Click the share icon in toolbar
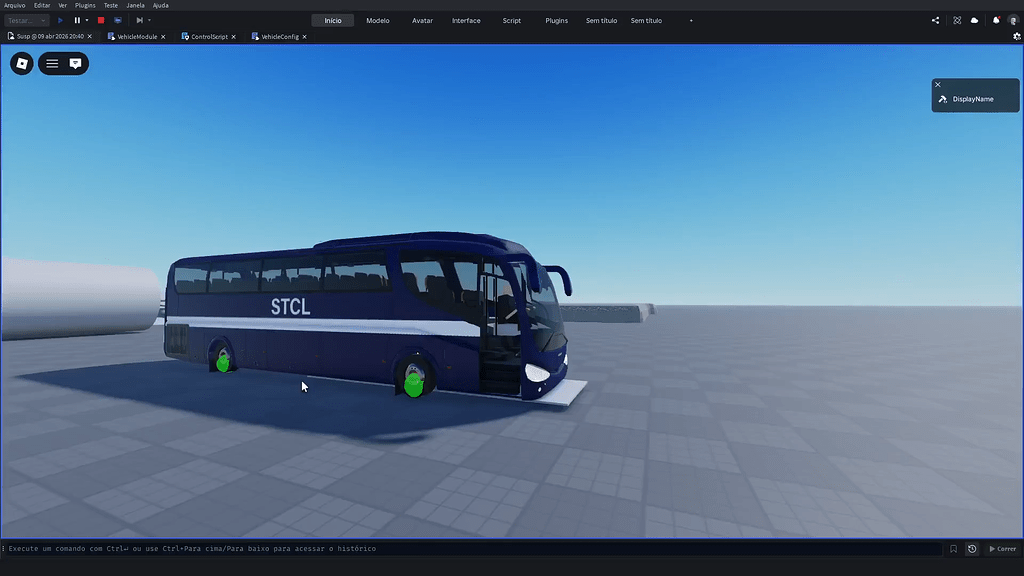Screen dimensions: 1024x576 point(935,20)
